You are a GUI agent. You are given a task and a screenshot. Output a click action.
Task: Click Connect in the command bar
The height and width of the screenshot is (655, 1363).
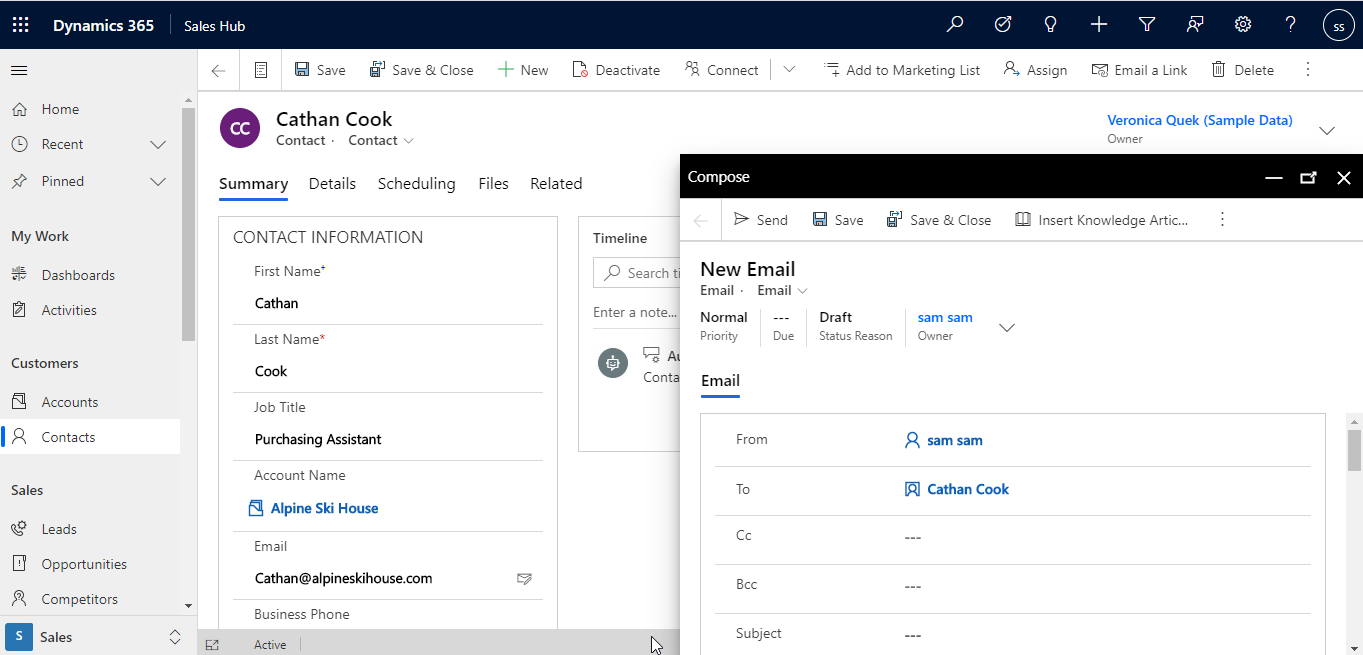pos(722,70)
